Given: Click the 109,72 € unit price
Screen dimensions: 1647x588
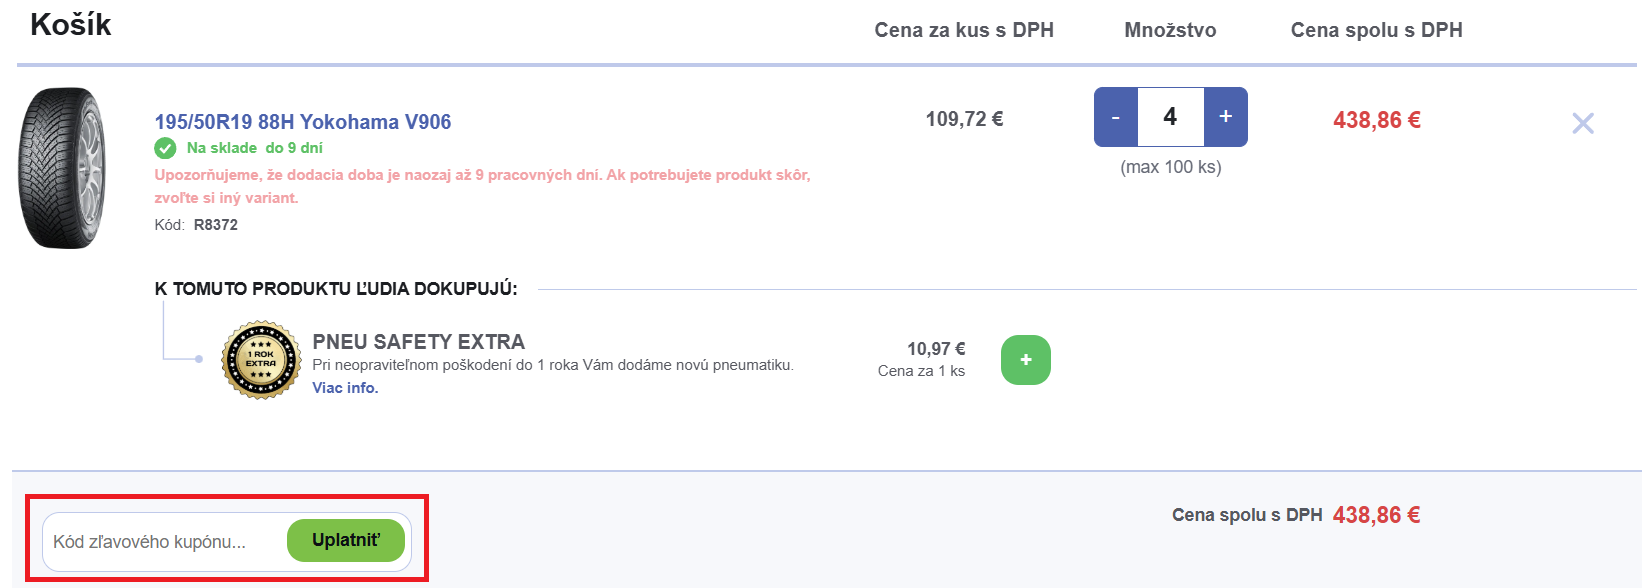Looking at the screenshot, I should pyautogui.click(x=964, y=119).
